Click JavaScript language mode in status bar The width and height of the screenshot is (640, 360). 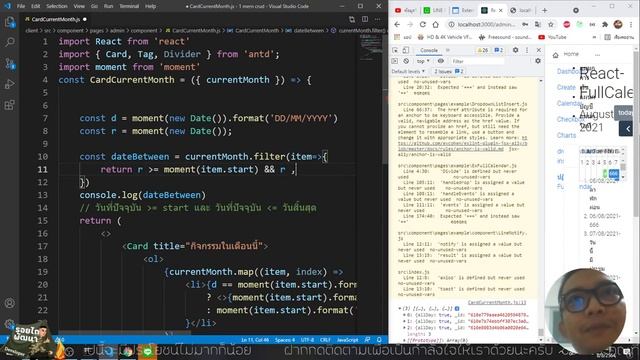pyautogui.click(x=347, y=340)
